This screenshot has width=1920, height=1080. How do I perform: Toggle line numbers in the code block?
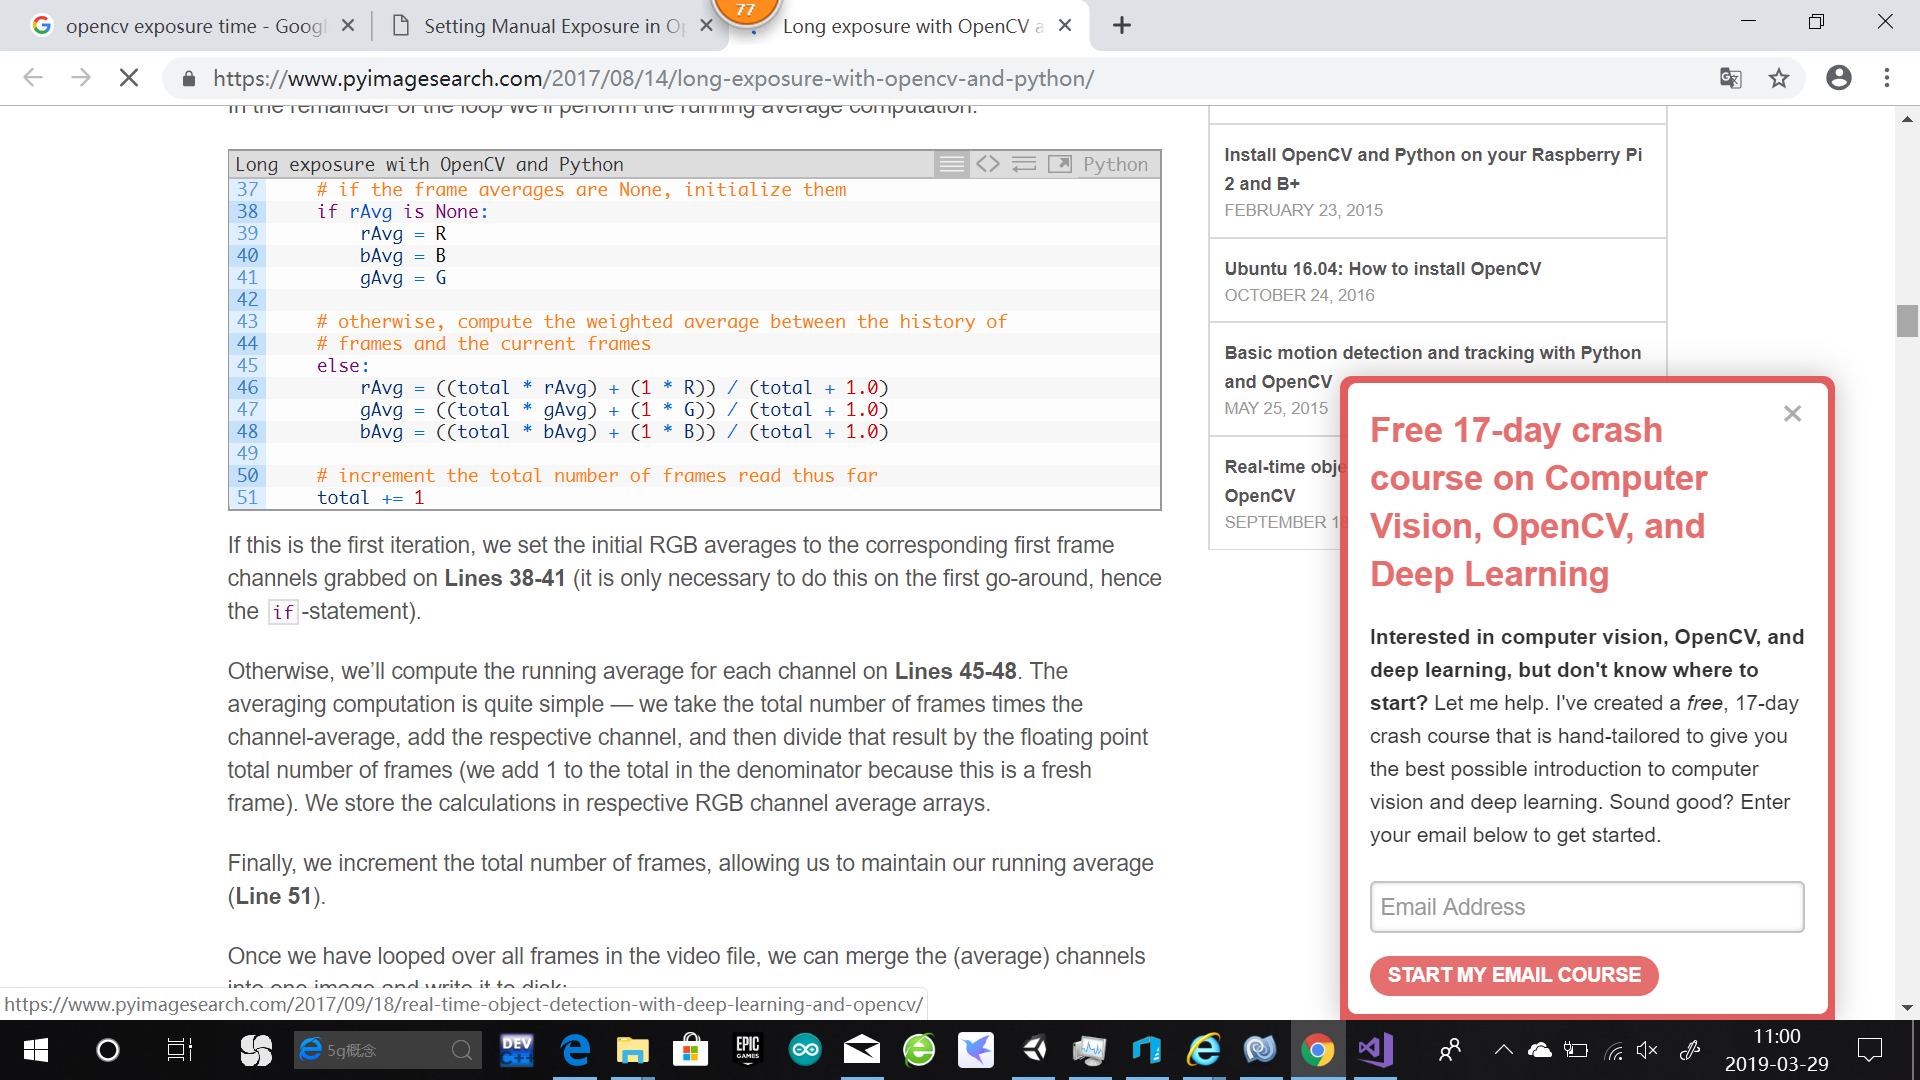pos(951,164)
